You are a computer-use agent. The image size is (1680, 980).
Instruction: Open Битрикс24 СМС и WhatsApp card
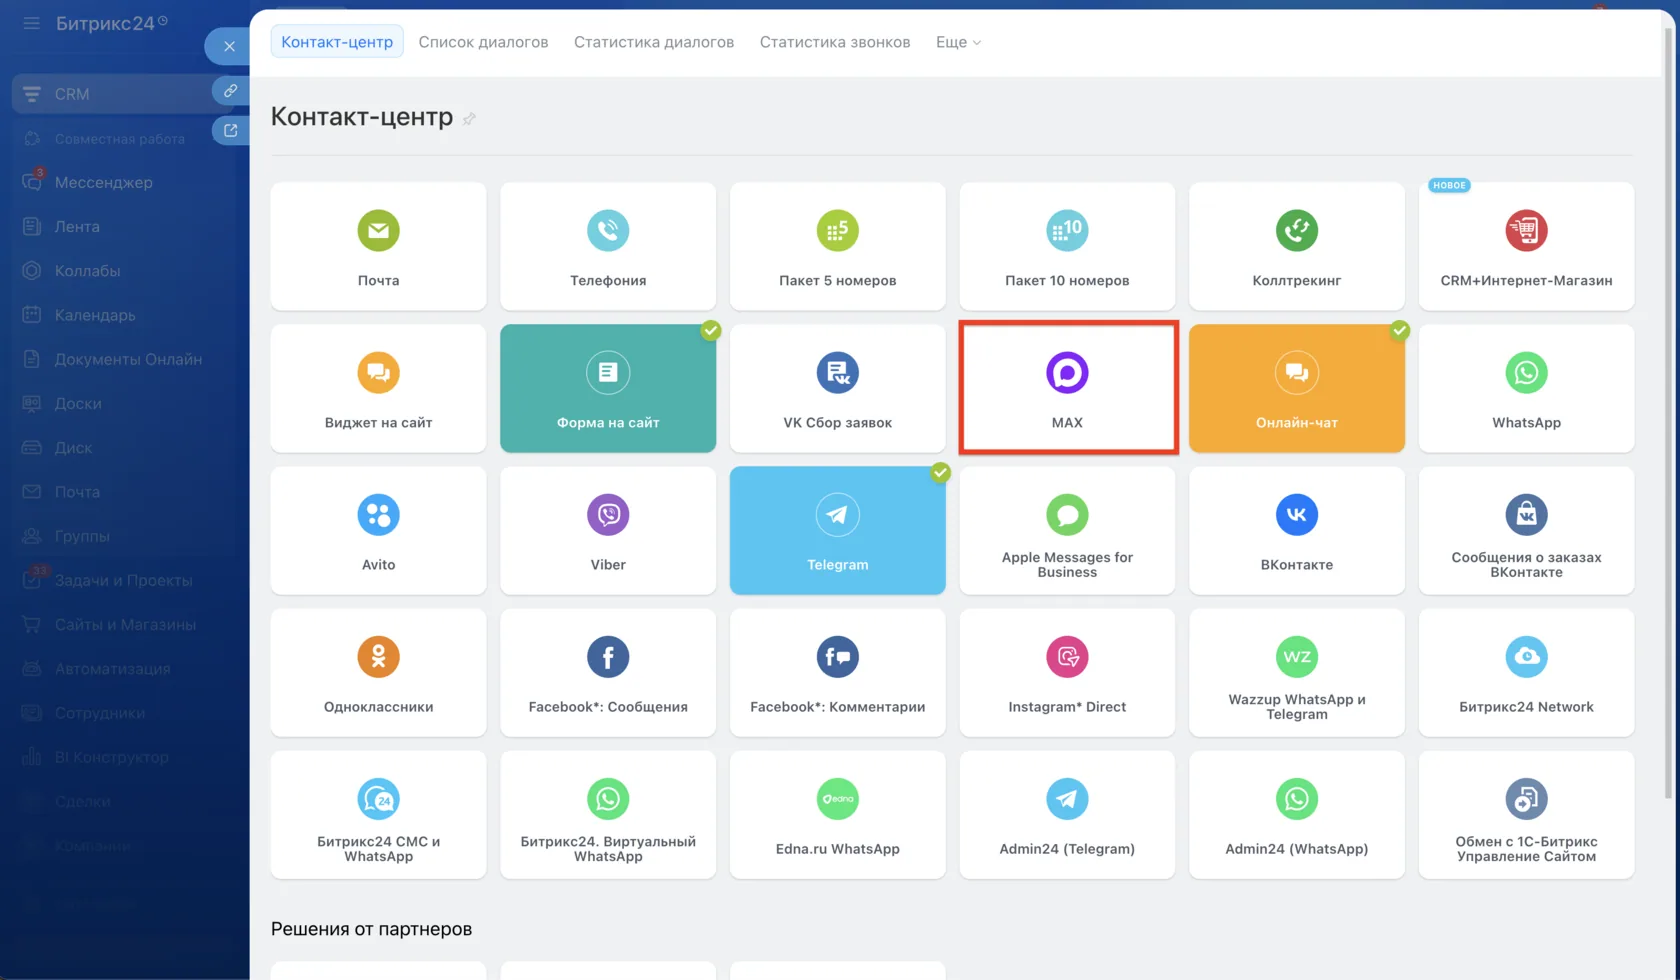378,814
